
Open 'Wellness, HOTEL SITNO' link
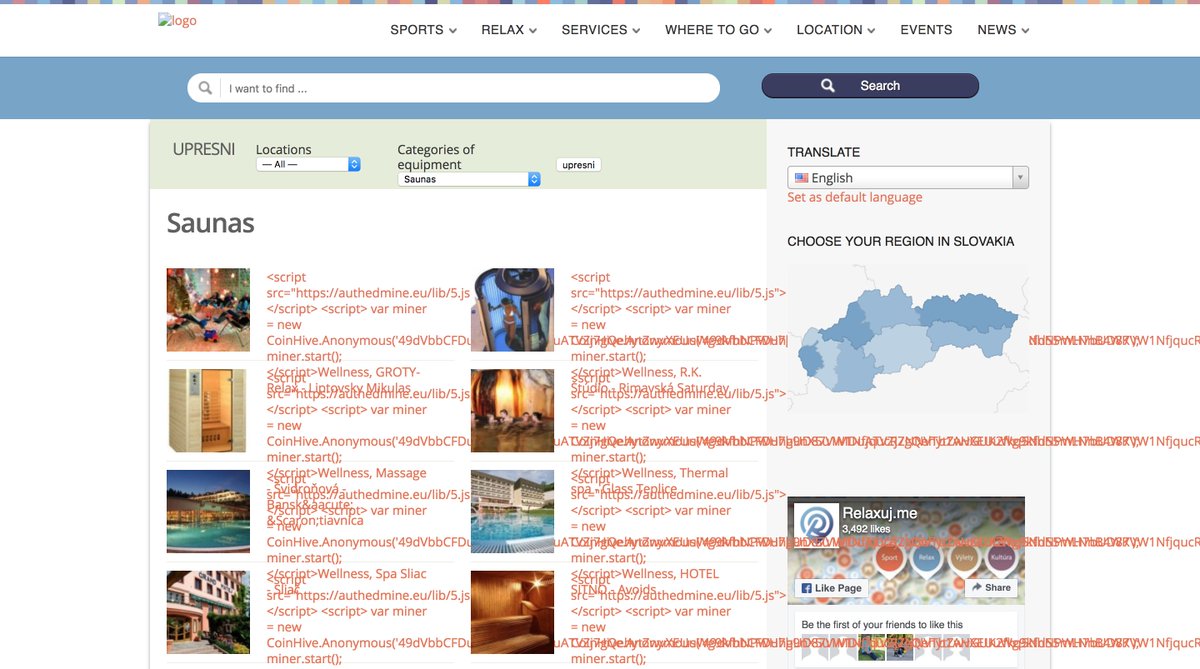click(x=645, y=581)
